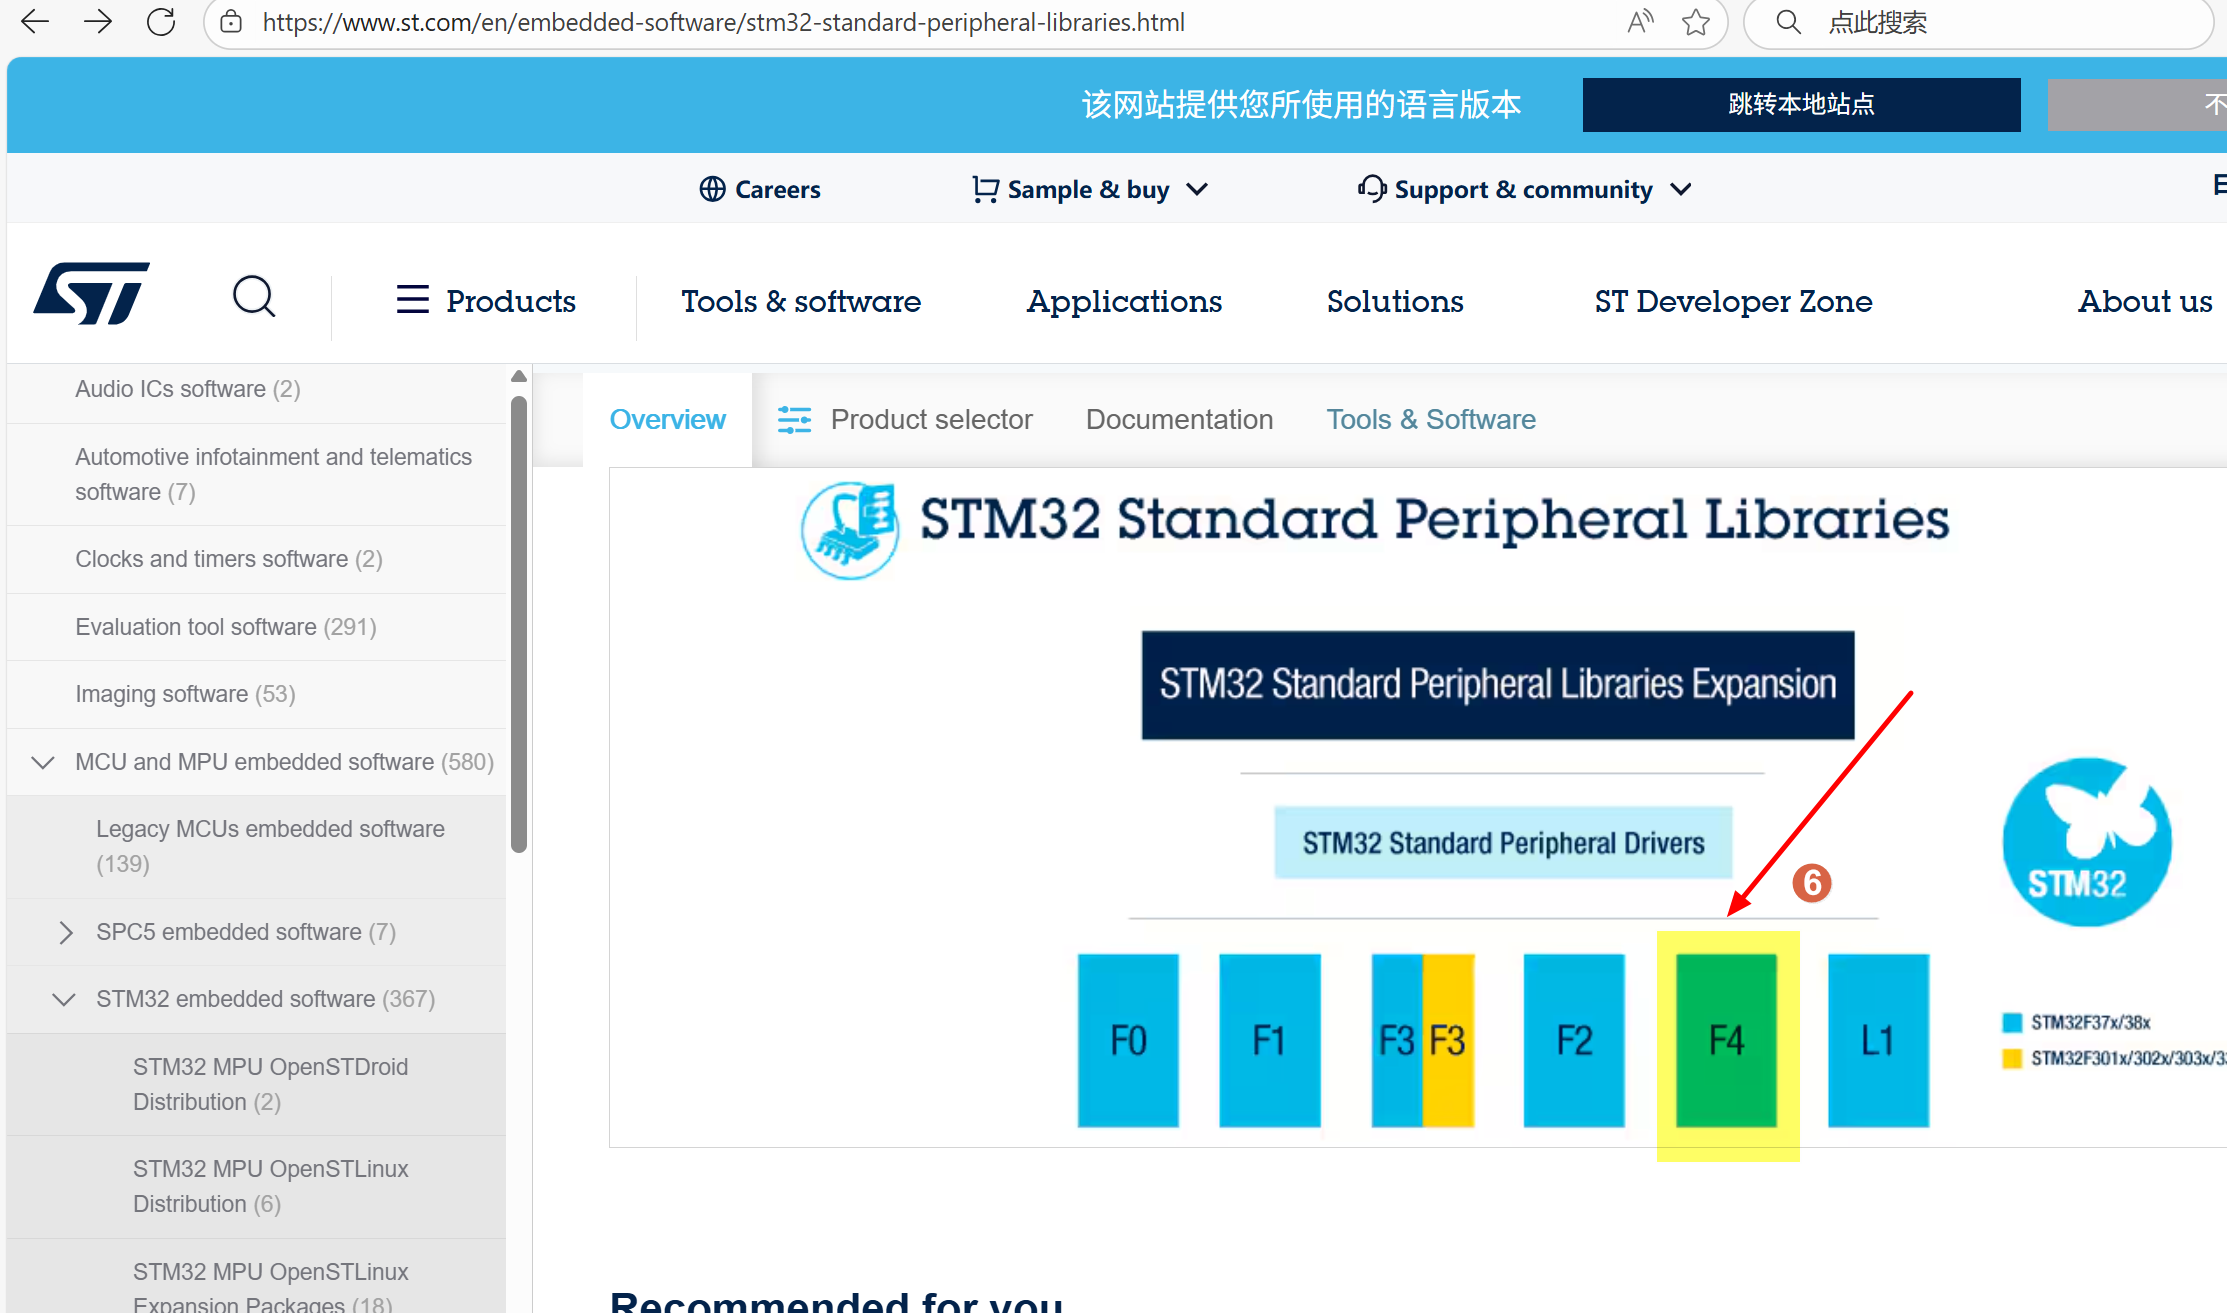Select the F0 series block
This screenshot has height=1313, width=2227.
1128,1040
